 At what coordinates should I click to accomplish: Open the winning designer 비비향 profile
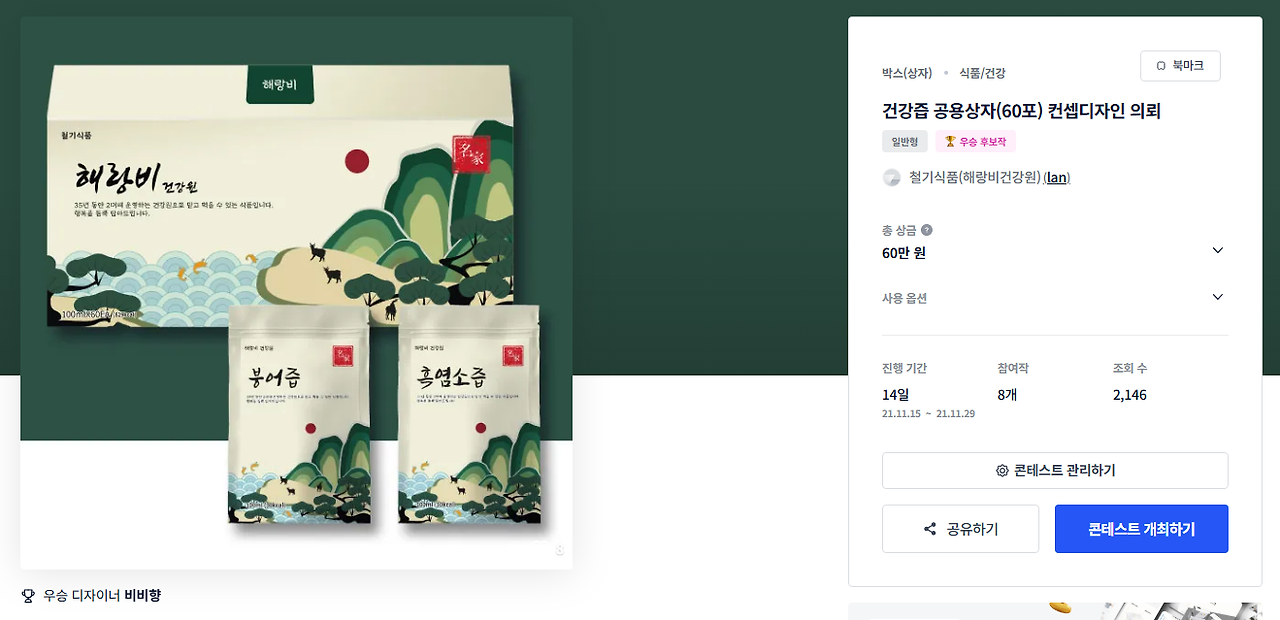coord(142,596)
